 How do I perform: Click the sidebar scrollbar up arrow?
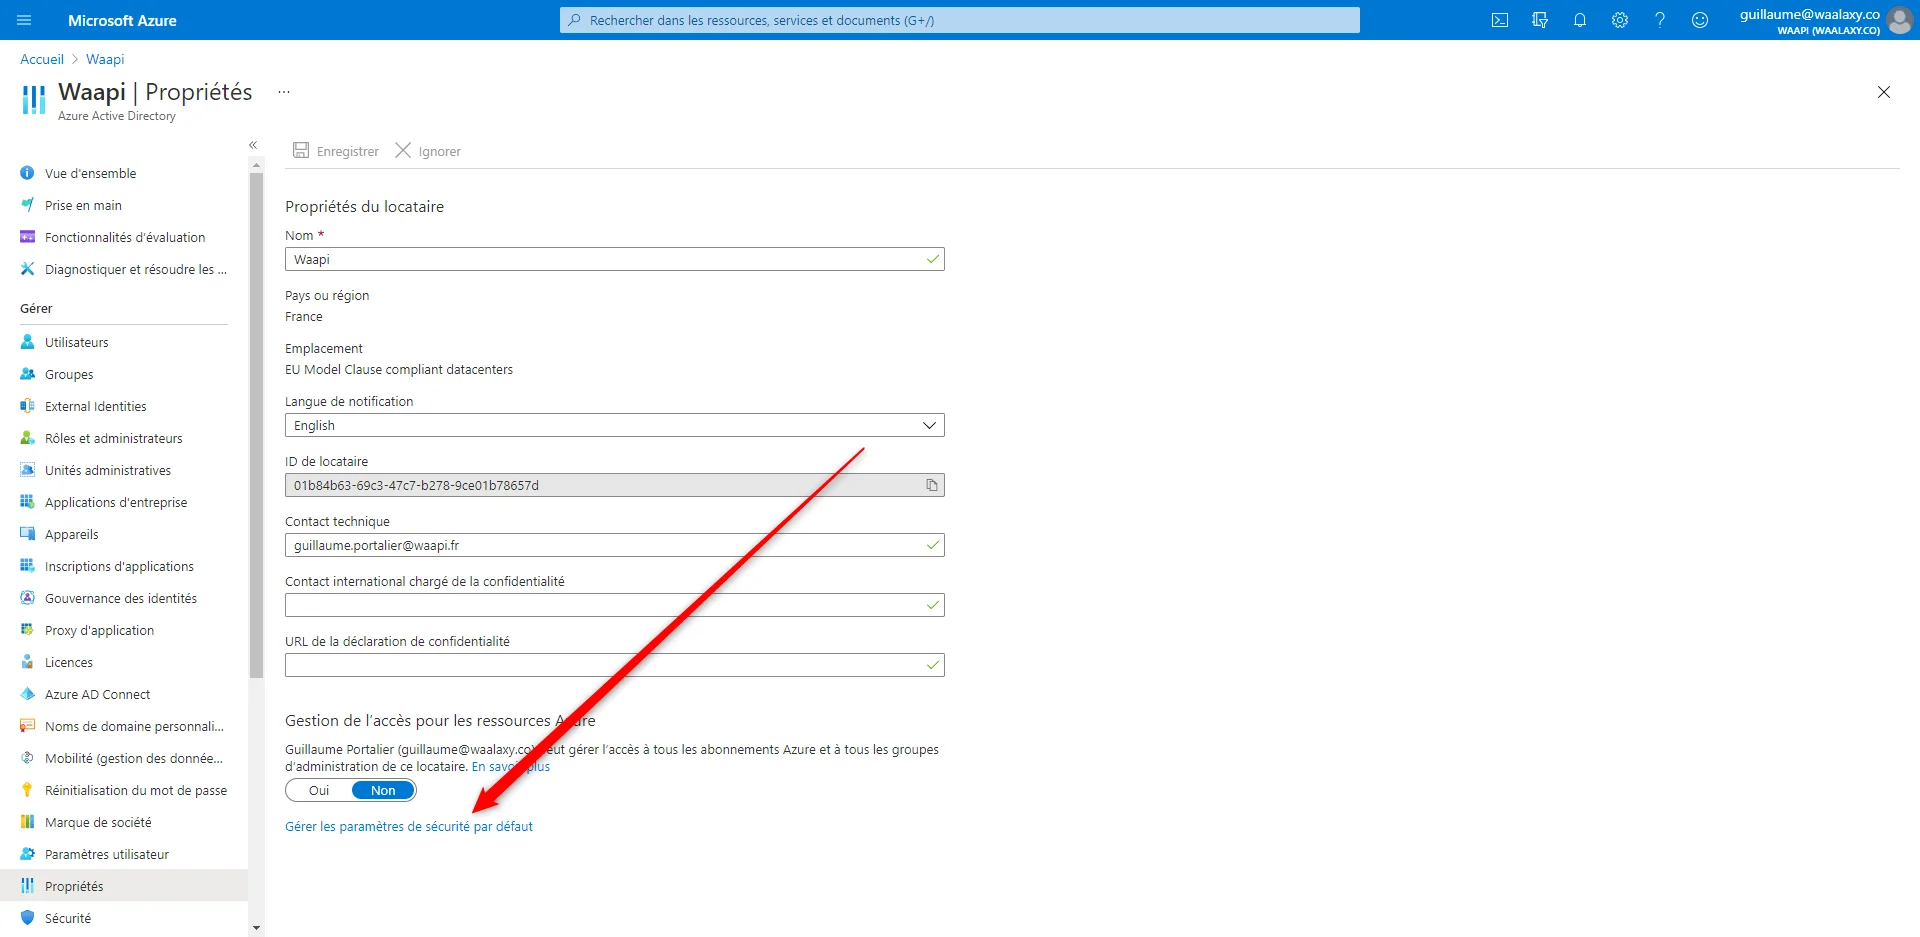point(256,165)
